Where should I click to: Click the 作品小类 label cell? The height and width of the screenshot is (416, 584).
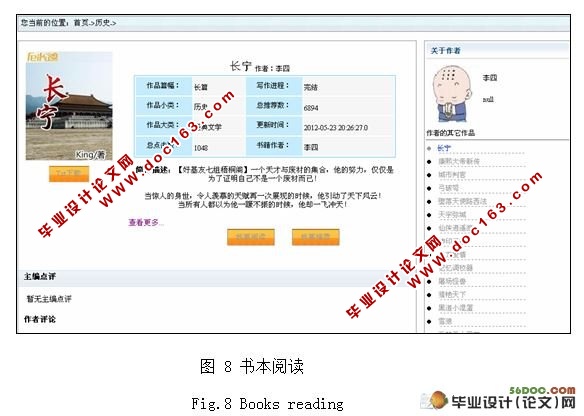(x=164, y=106)
